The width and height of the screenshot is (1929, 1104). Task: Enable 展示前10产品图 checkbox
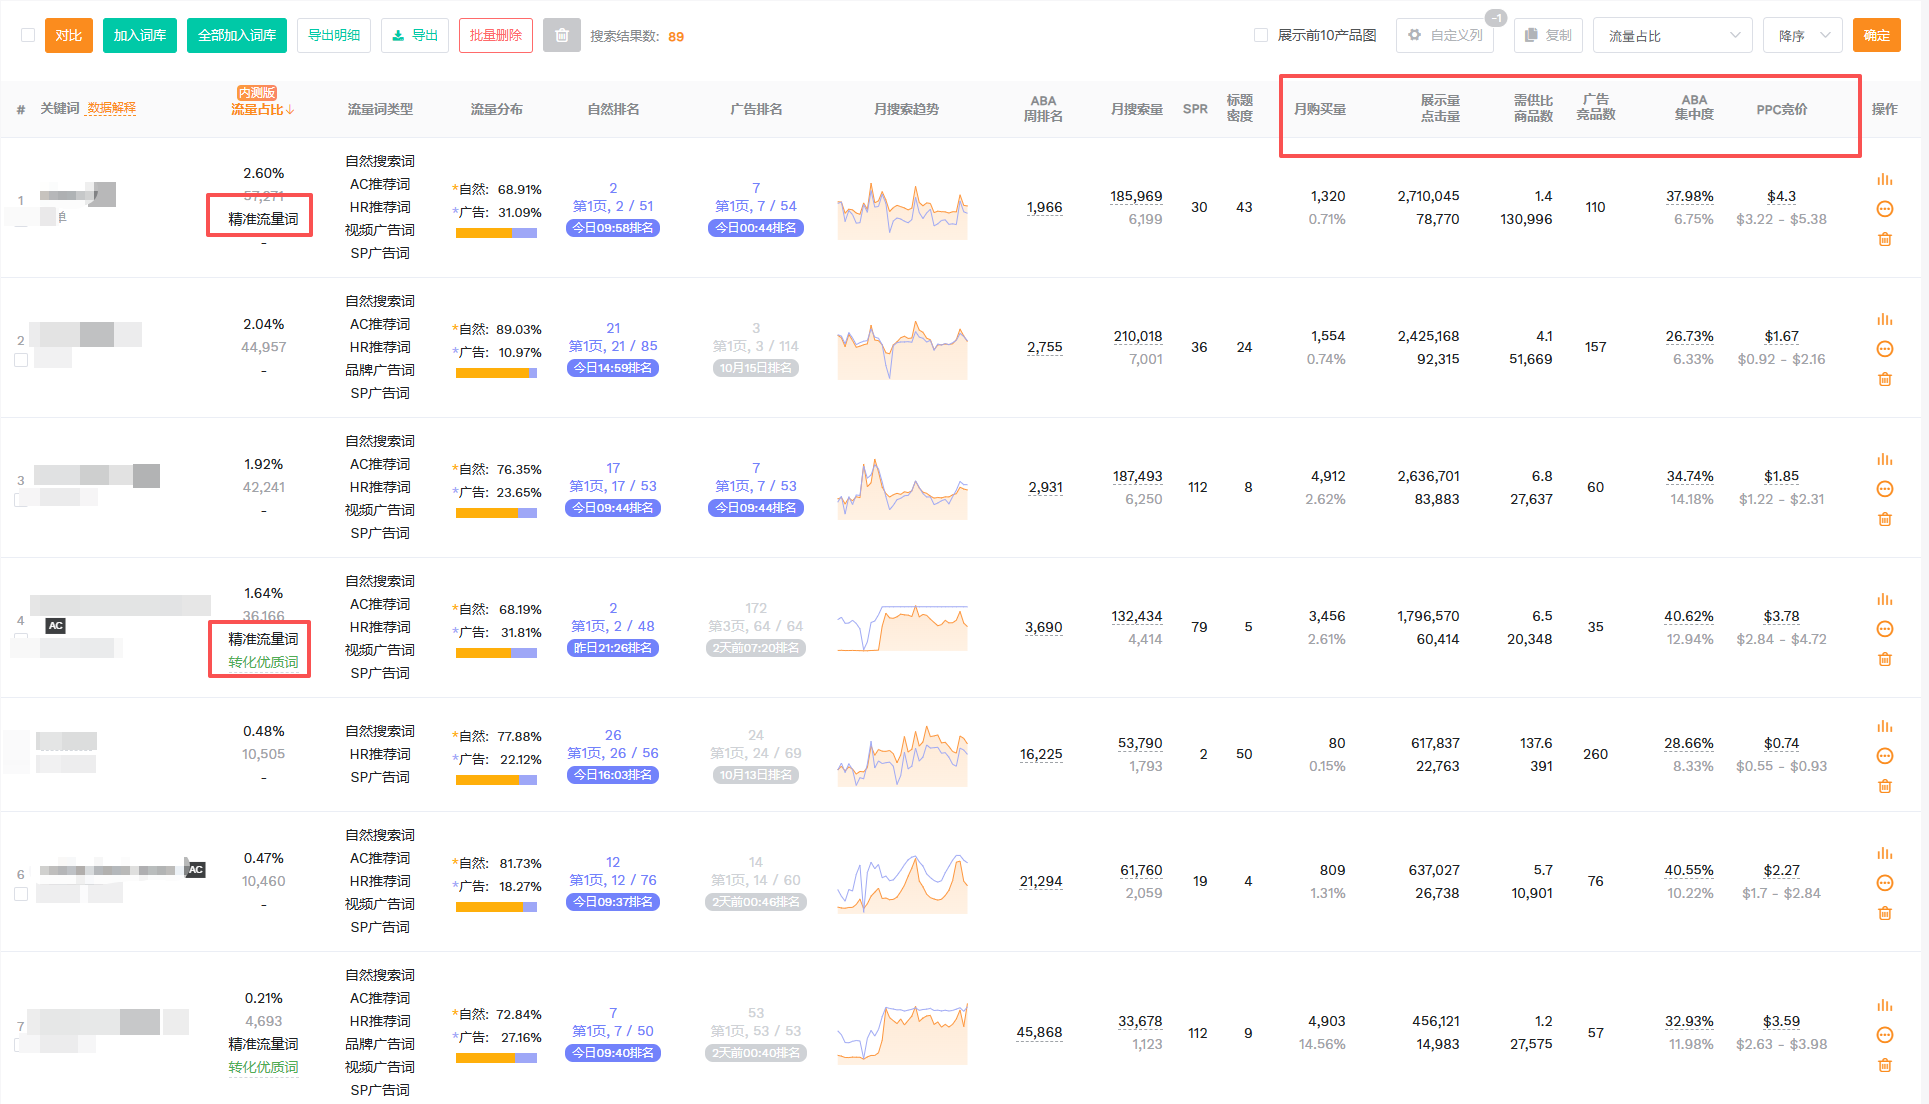click(1261, 35)
